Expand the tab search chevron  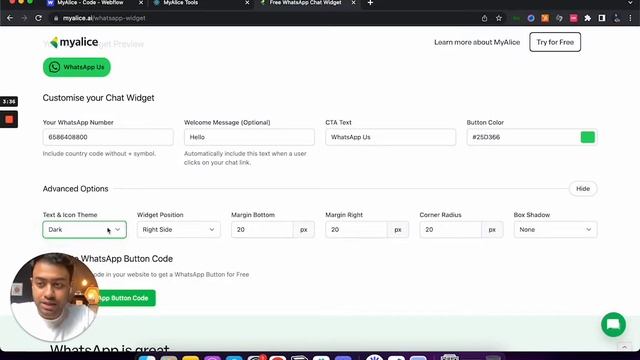[x=631, y=3]
